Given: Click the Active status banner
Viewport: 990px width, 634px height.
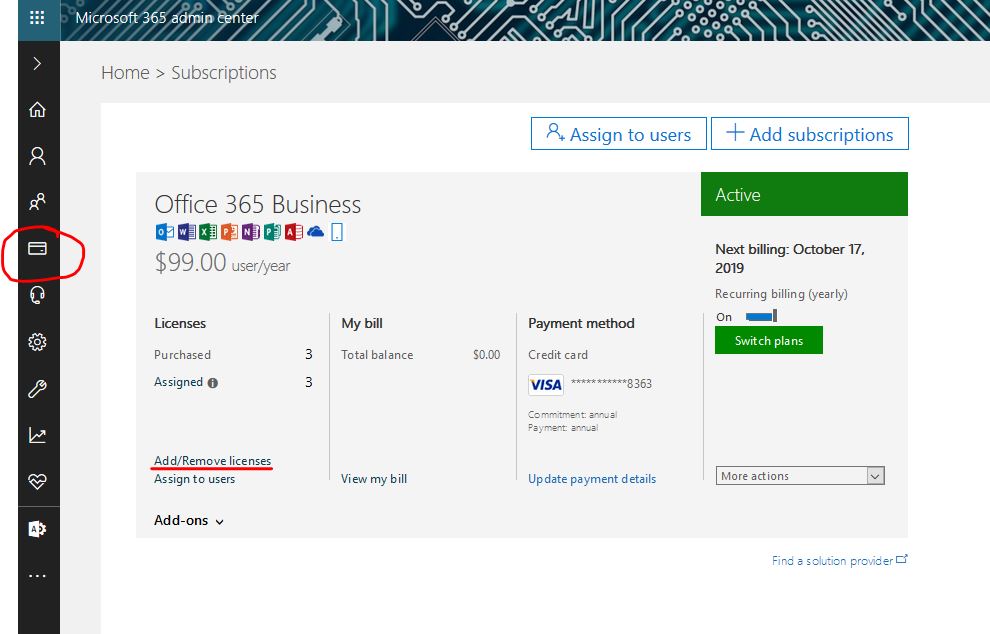Looking at the screenshot, I should tap(804, 194).
